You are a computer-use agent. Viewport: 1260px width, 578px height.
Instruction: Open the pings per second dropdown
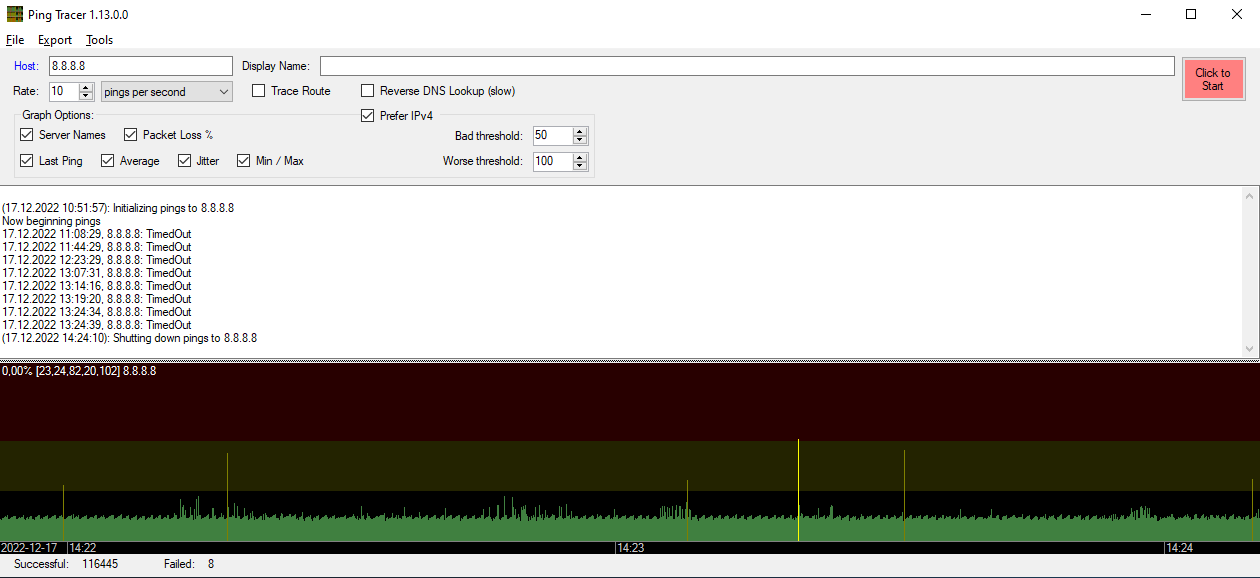[x=166, y=92]
